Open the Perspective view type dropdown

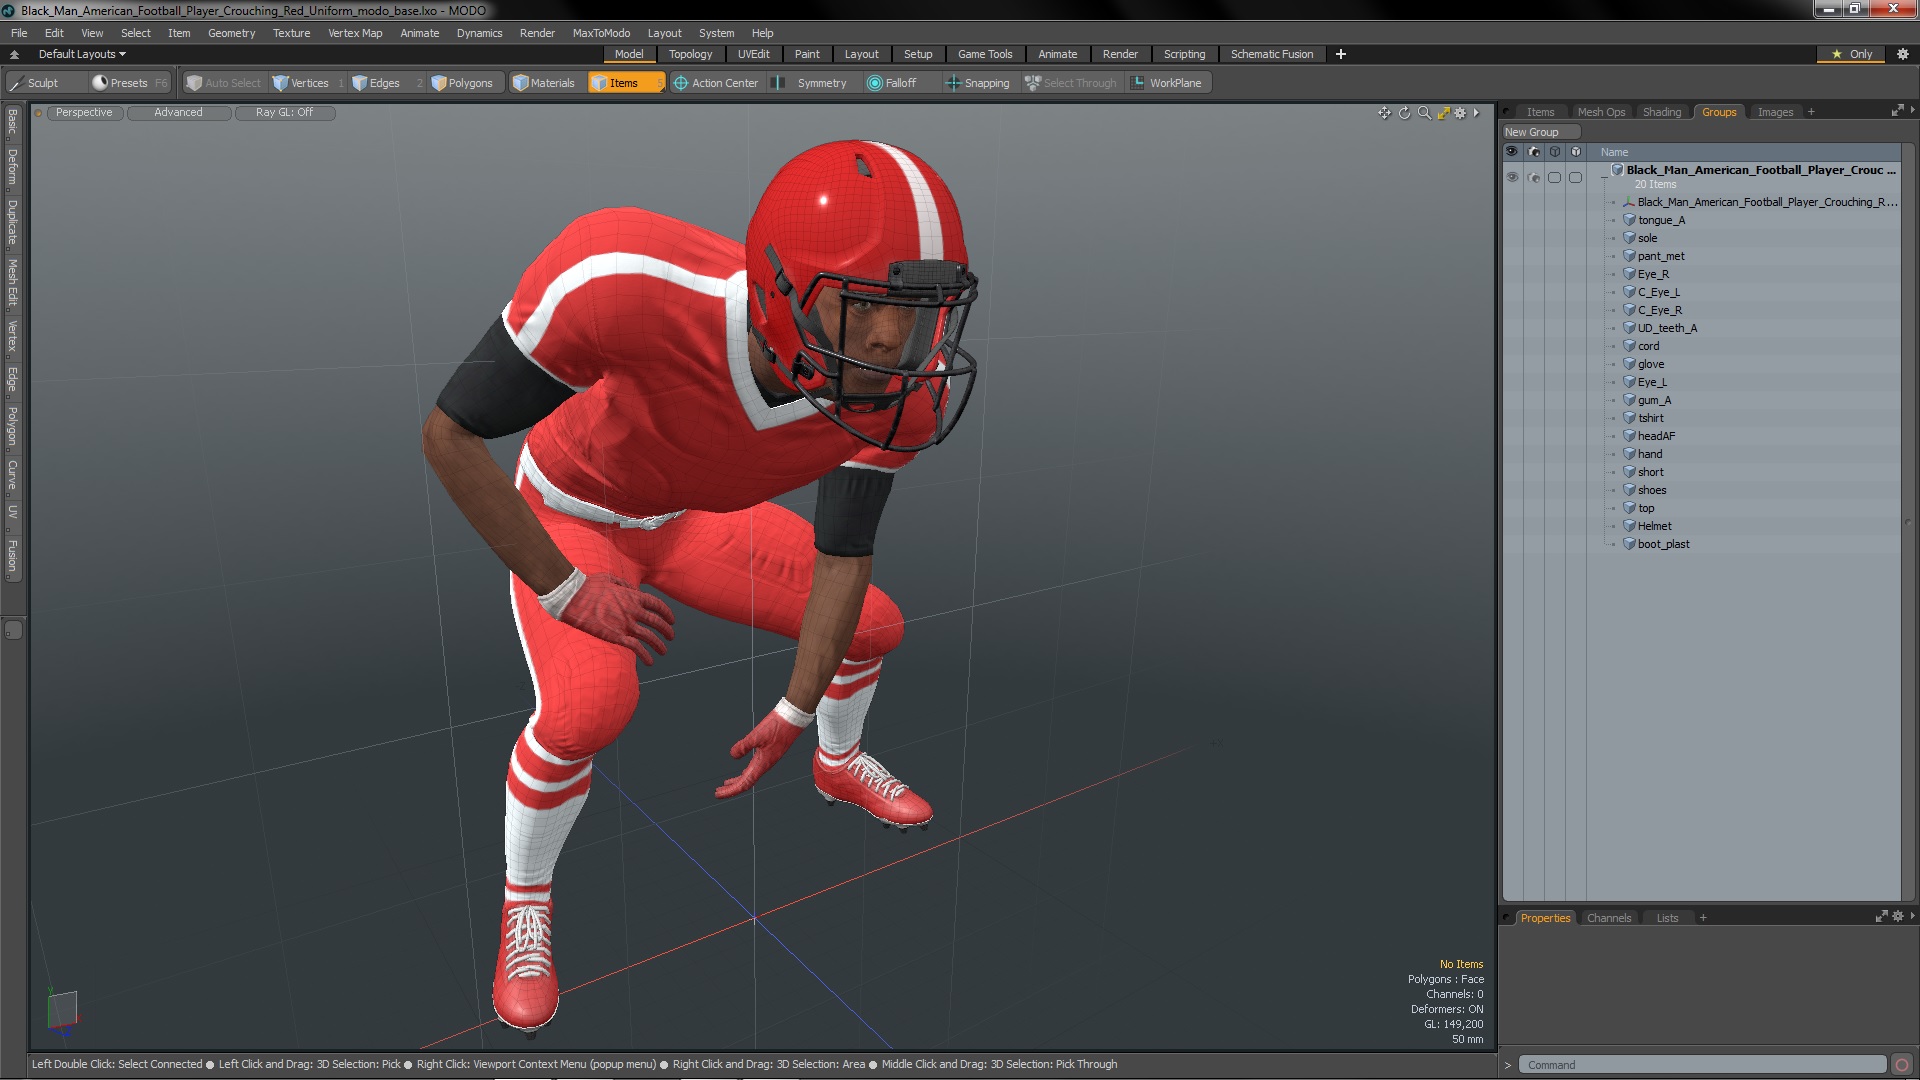pos(84,113)
